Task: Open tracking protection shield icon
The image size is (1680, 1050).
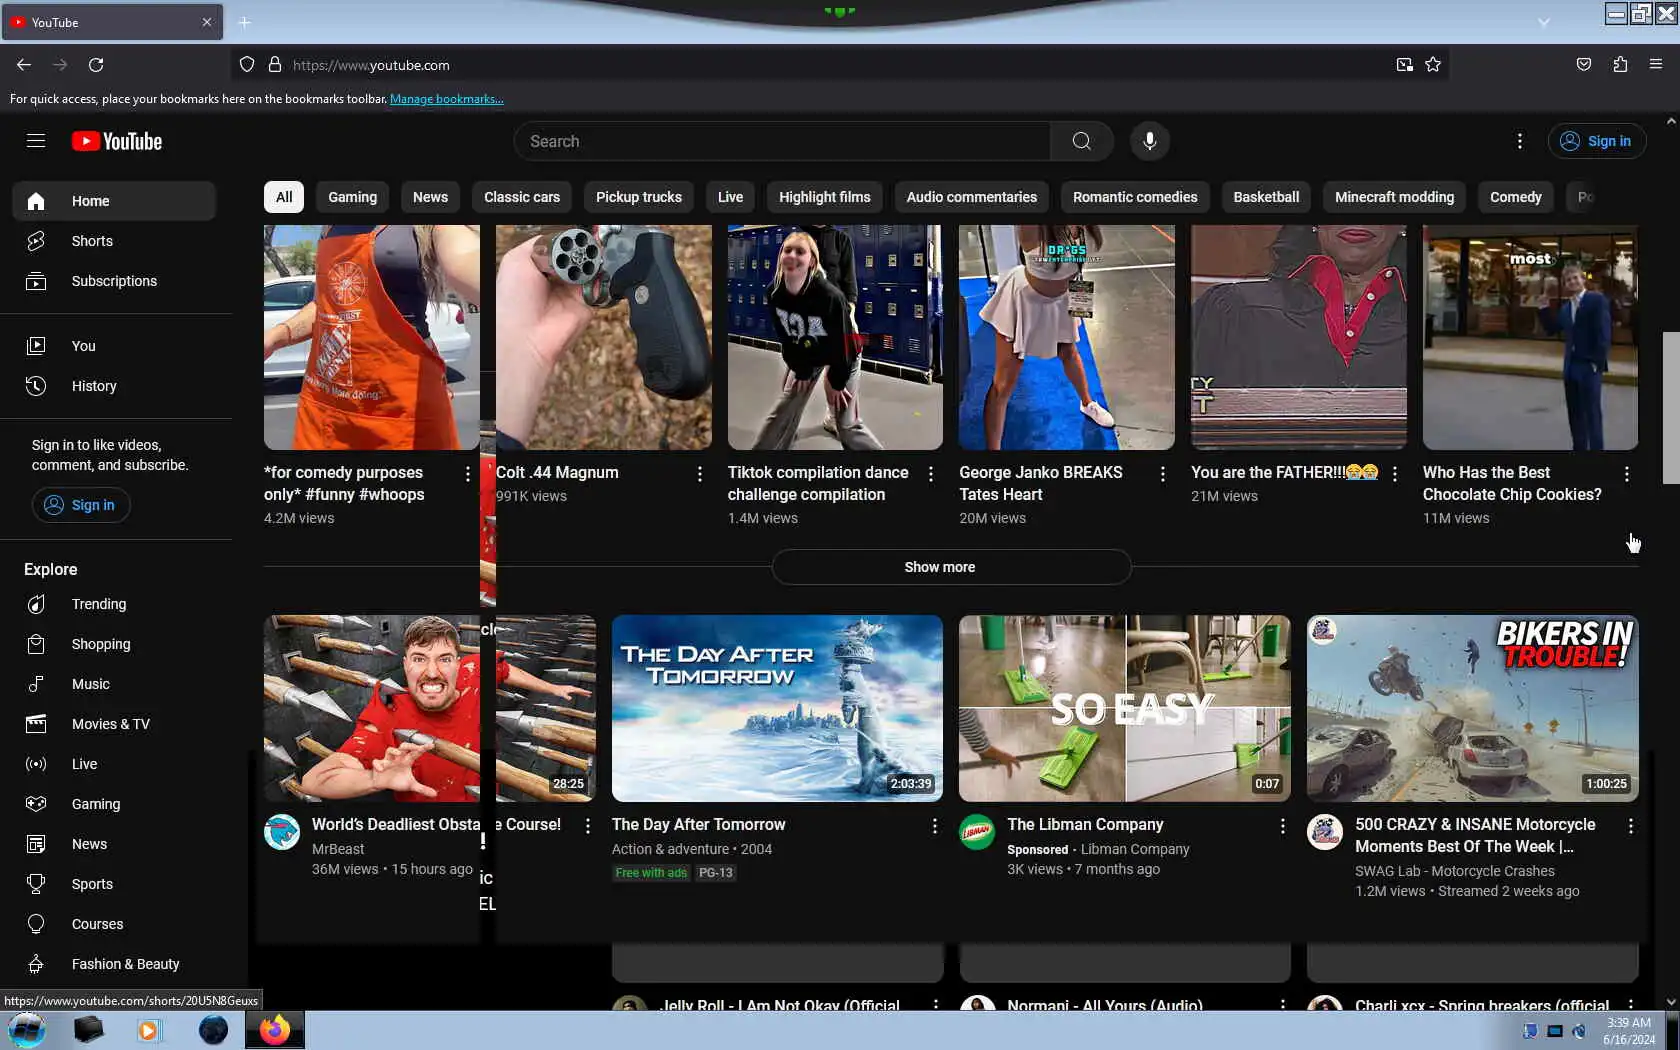Action: 247,65
